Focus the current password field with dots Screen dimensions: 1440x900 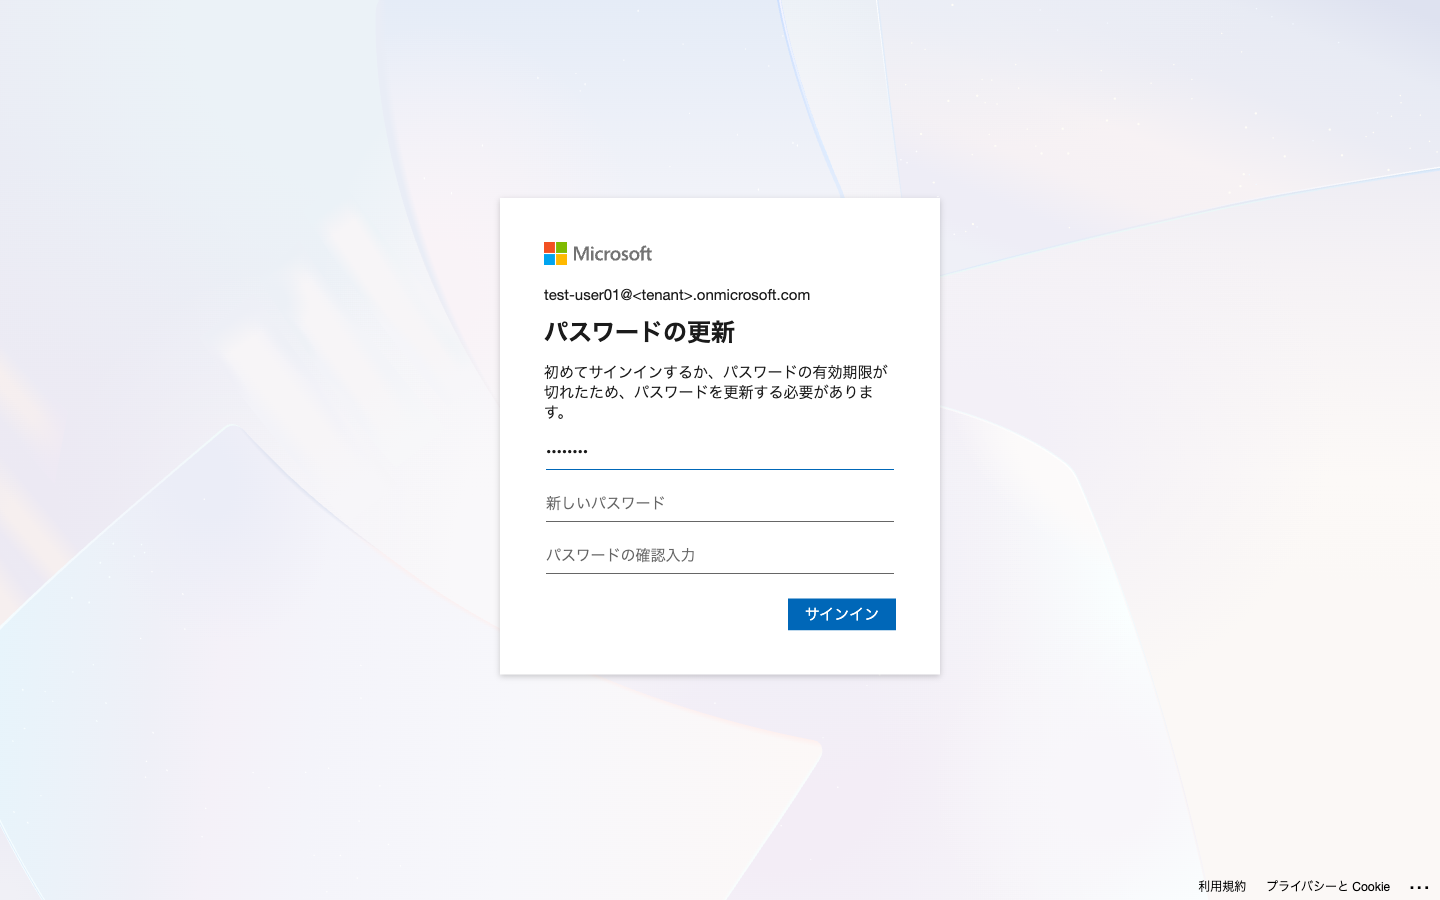click(x=720, y=452)
